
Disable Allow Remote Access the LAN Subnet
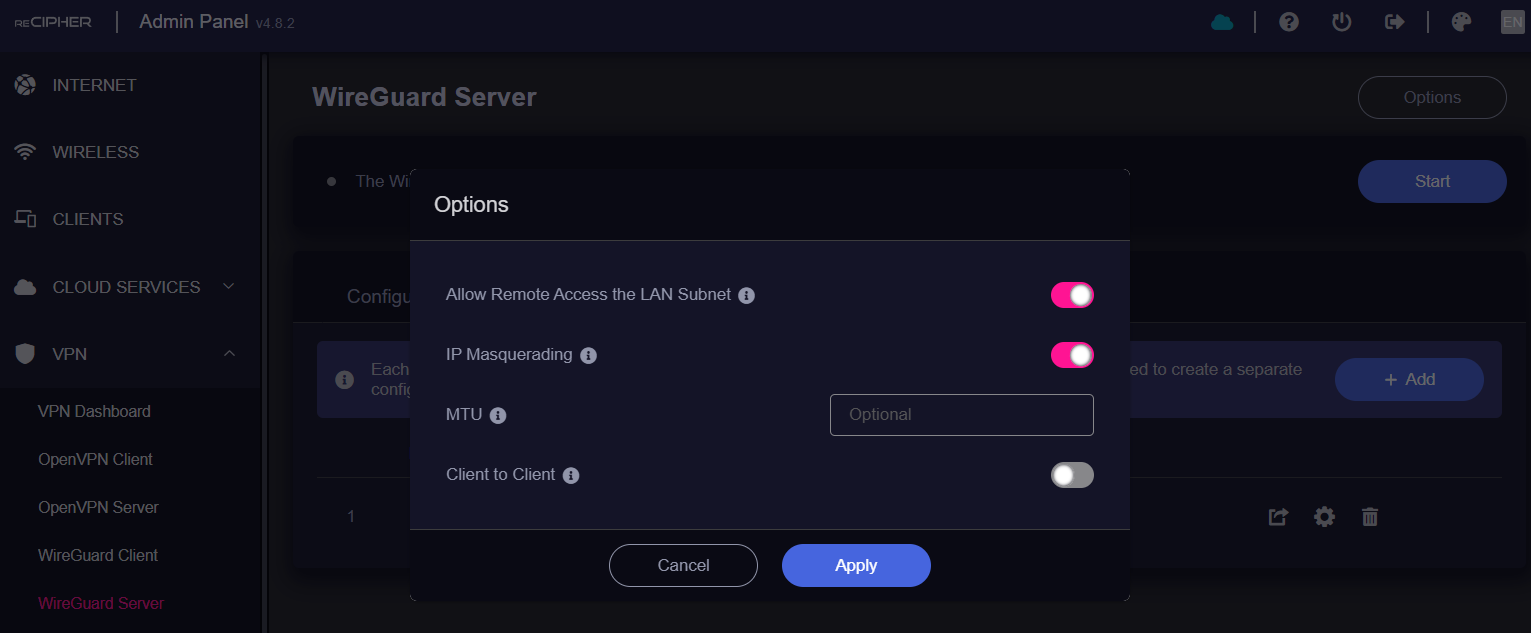(x=1072, y=295)
